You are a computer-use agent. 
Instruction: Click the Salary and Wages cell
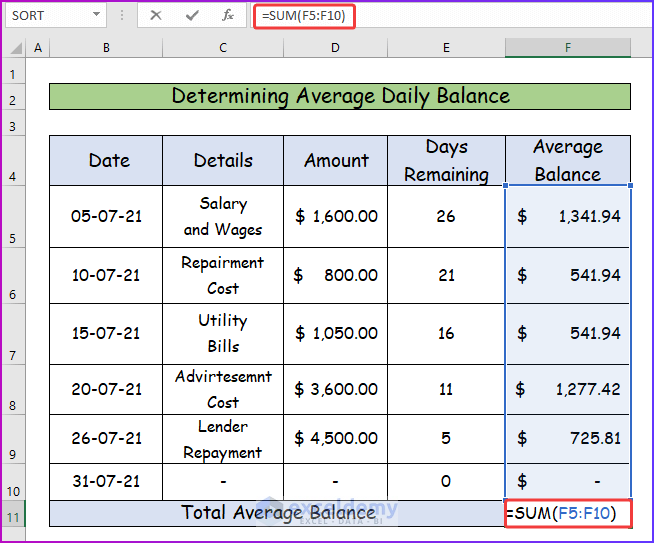(223, 216)
